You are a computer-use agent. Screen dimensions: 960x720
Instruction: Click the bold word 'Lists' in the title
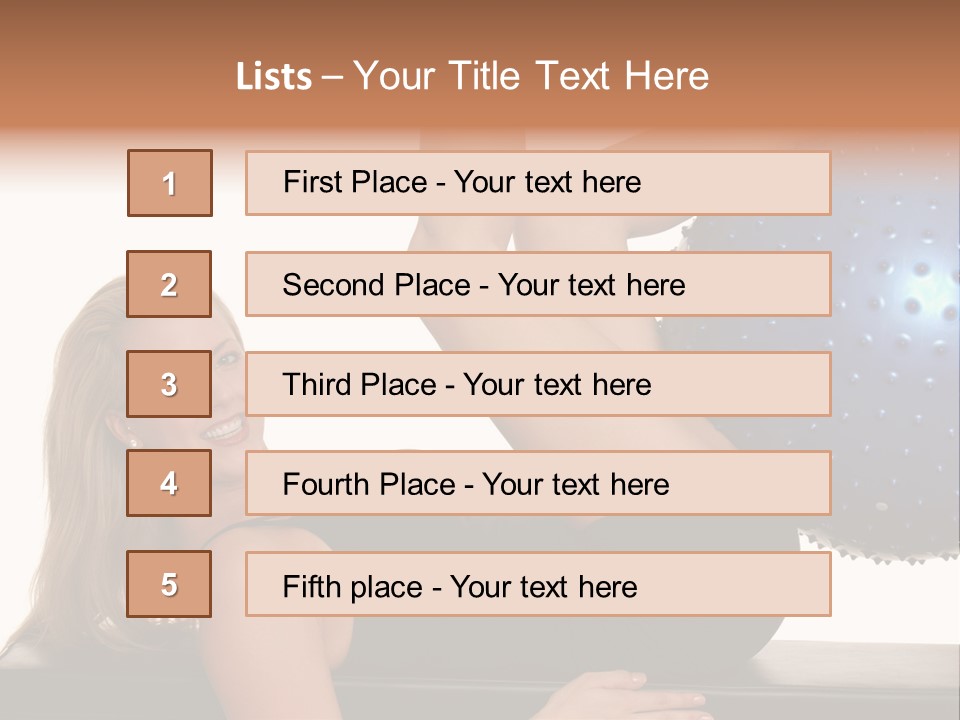pyautogui.click(x=273, y=77)
